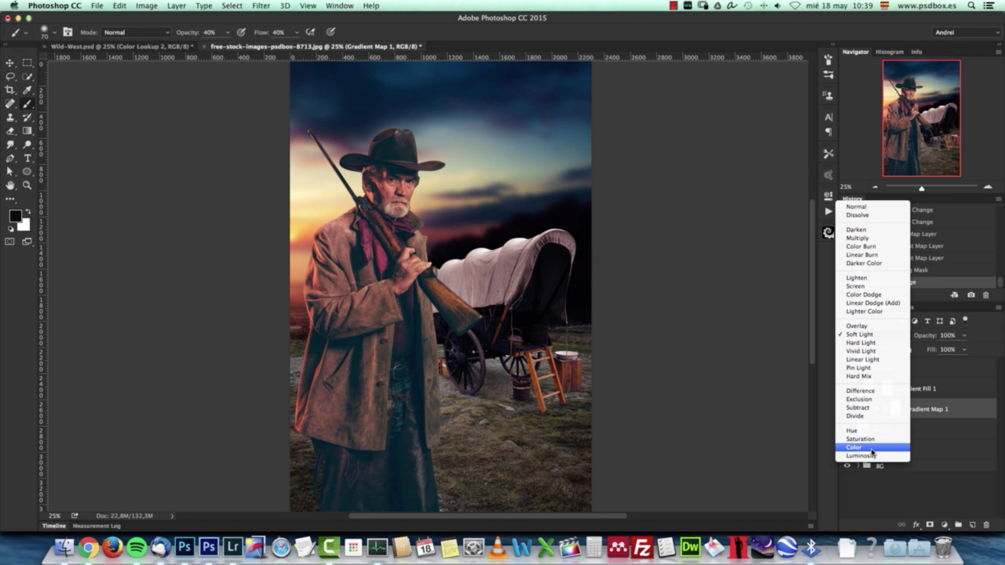Select the Brush tool

click(x=27, y=104)
